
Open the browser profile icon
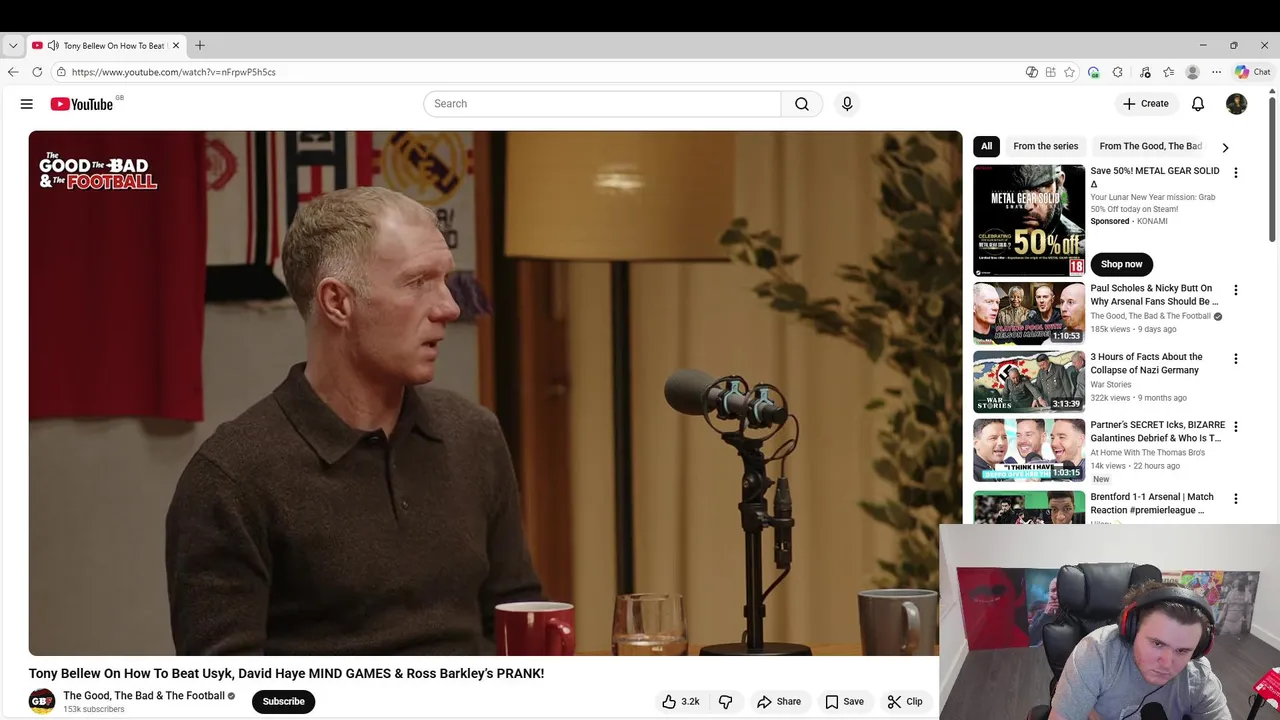(1192, 72)
